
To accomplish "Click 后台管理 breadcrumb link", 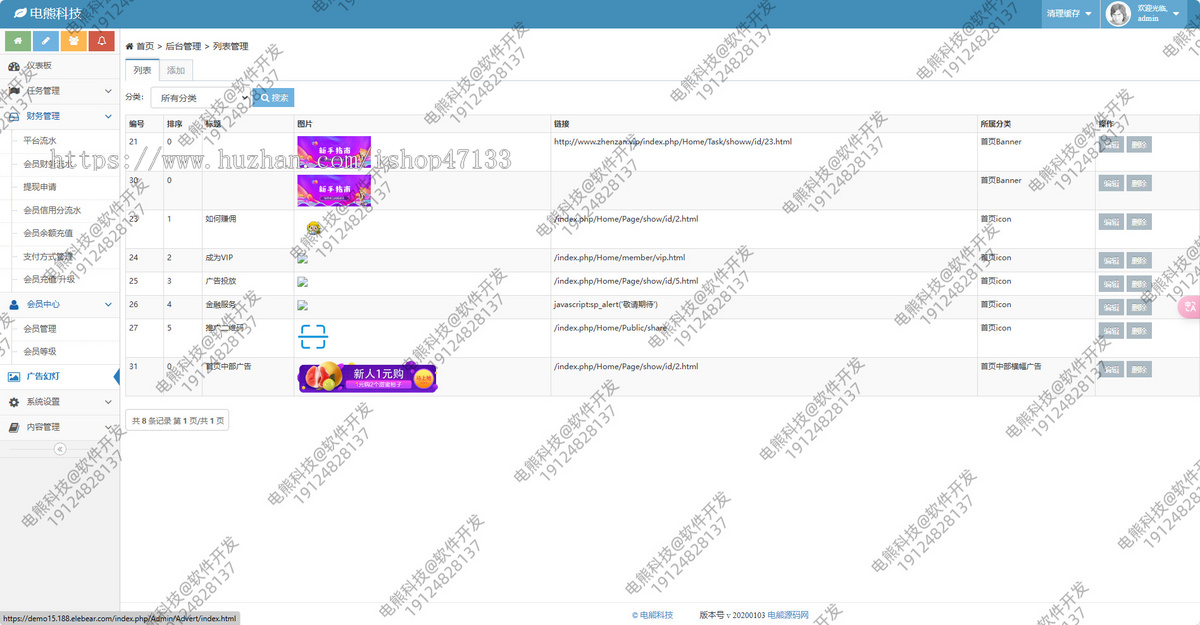I will tap(183, 47).
